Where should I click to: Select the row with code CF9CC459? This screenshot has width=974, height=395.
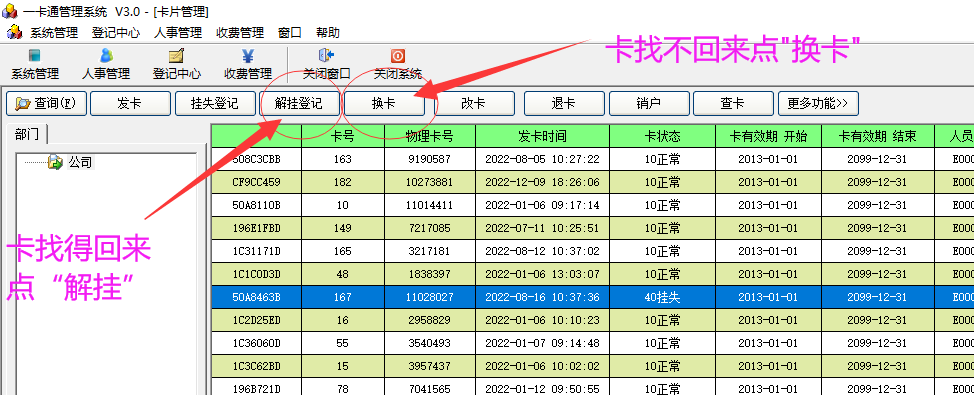click(x=593, y=182)
